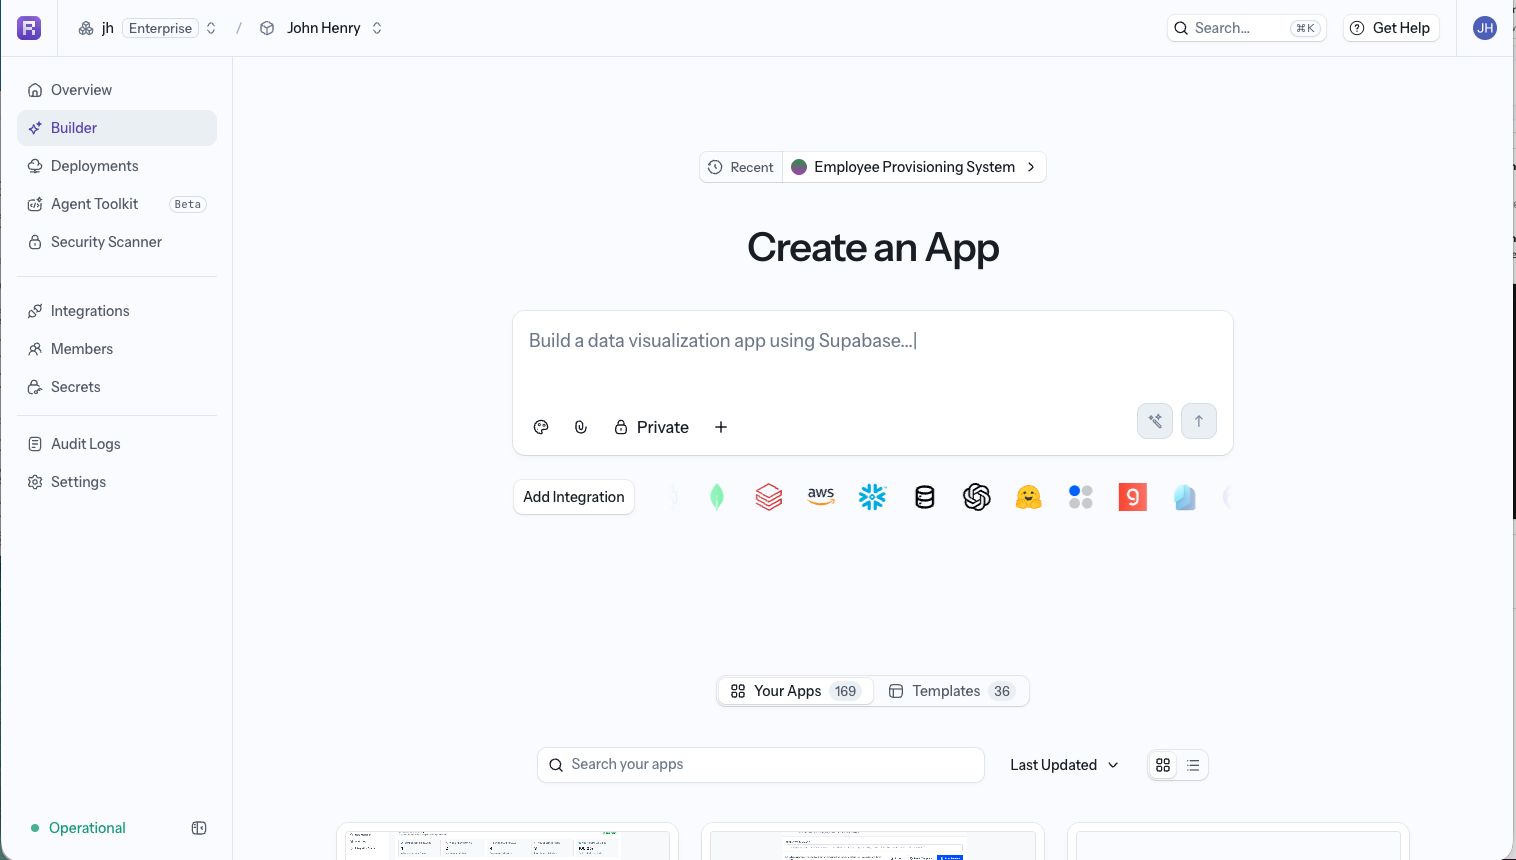Toggle the Private visibility setting

coord(651,427)
